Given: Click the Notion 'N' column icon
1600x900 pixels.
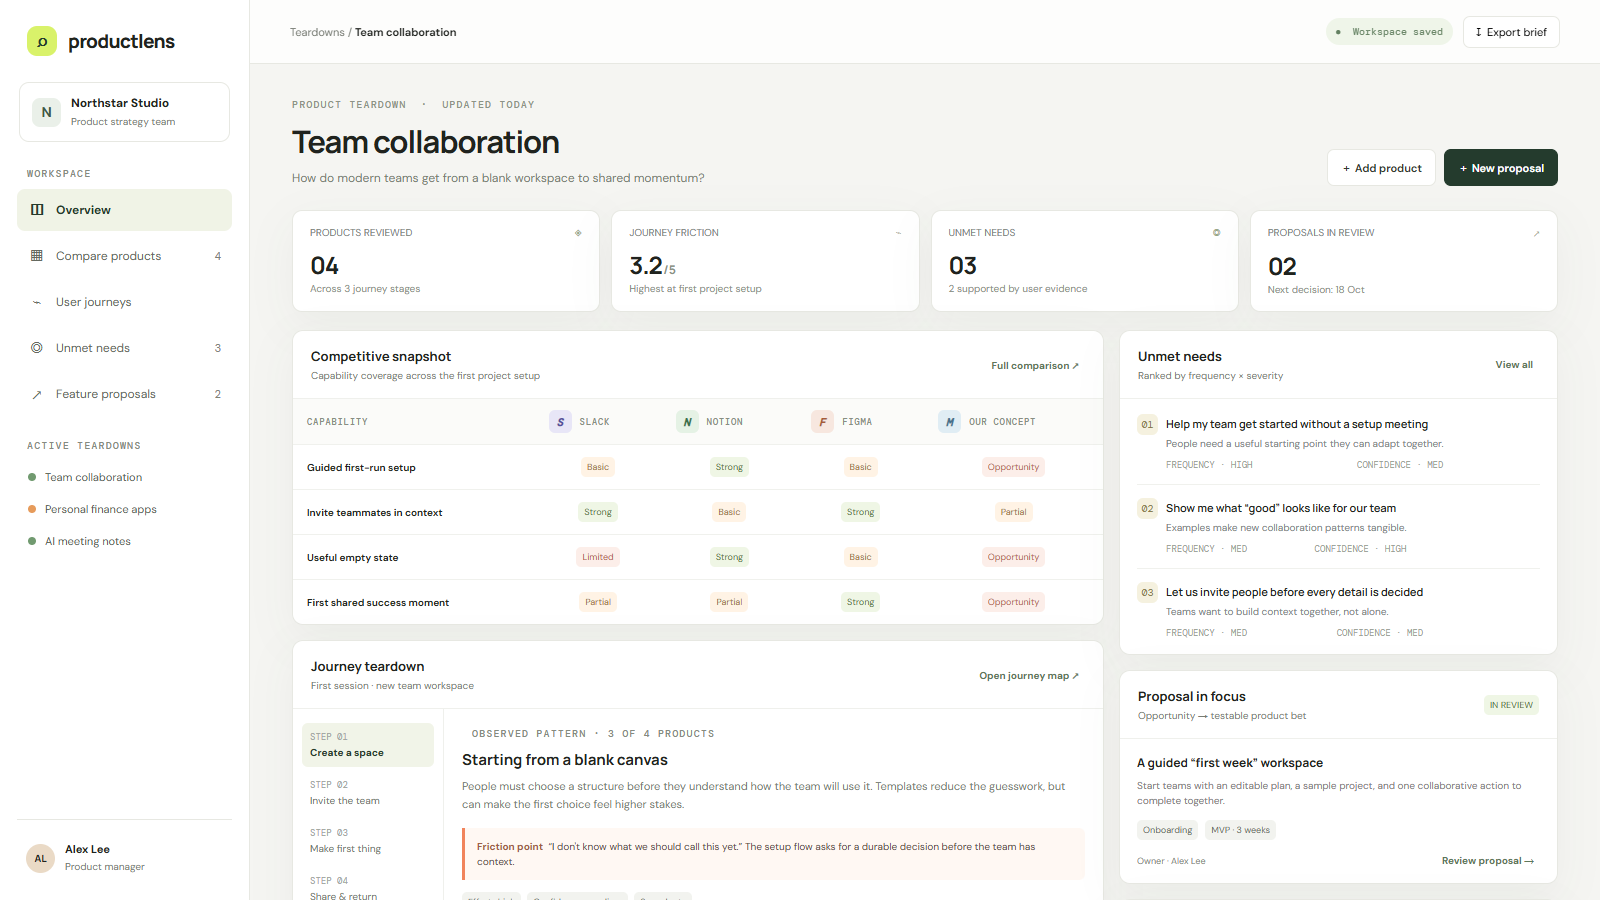Looking at the screenshot, I should [687, 422].
